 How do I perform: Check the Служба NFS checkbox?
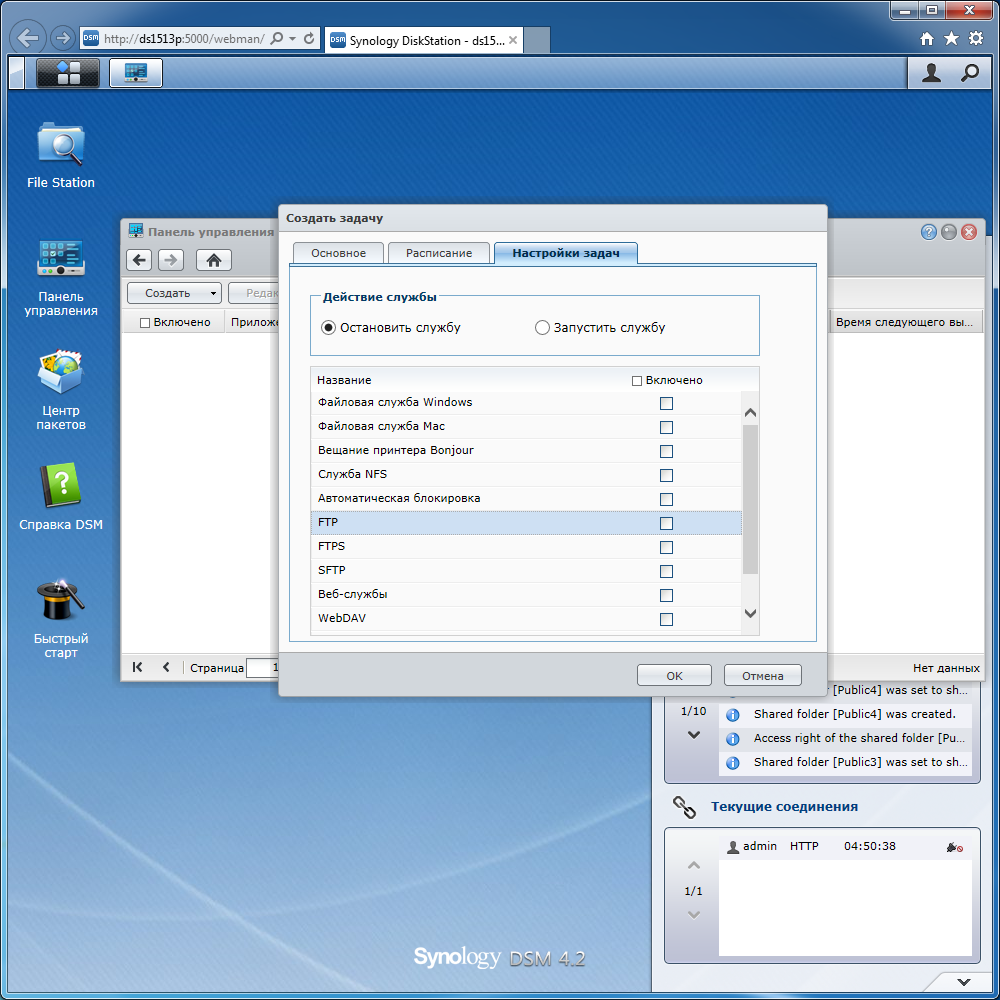pos(666,476)
